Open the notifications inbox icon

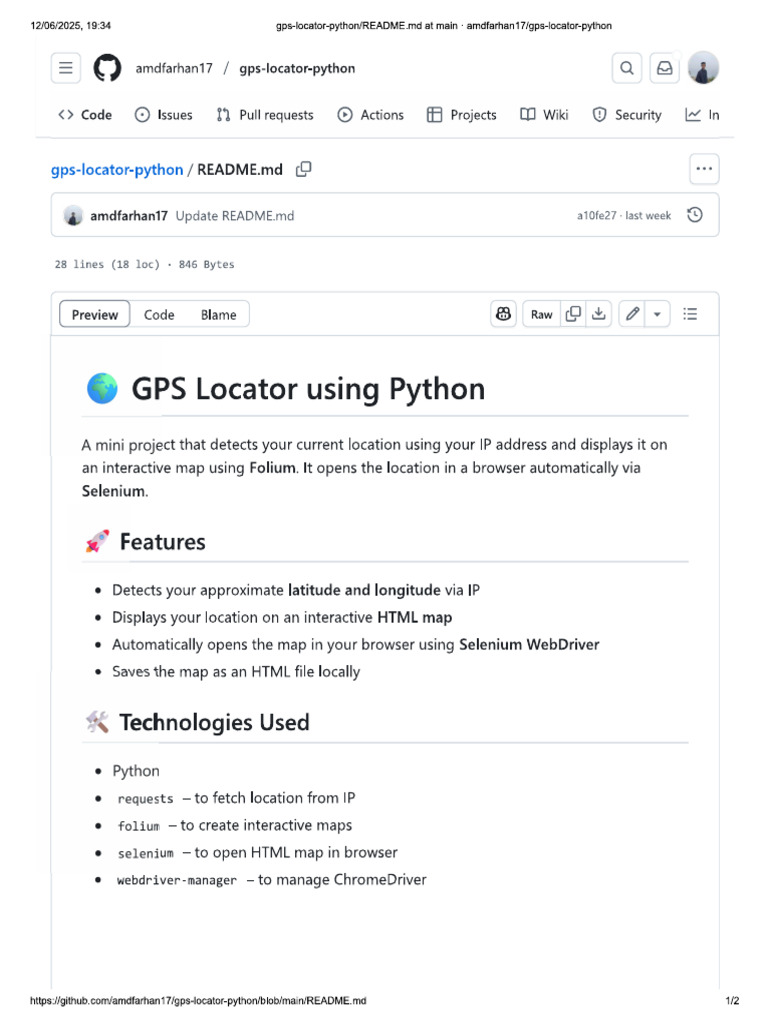(x=663, y=68)
